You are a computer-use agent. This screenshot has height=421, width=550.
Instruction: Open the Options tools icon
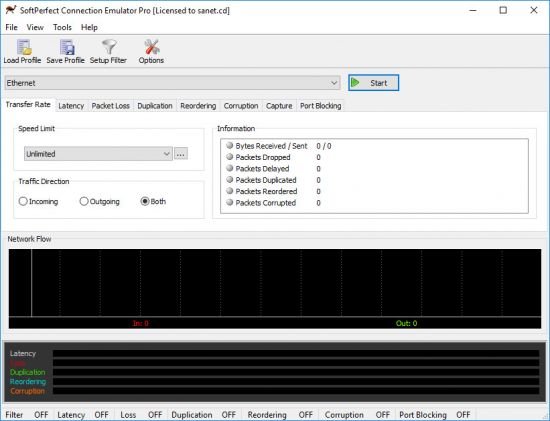point(152,47)
